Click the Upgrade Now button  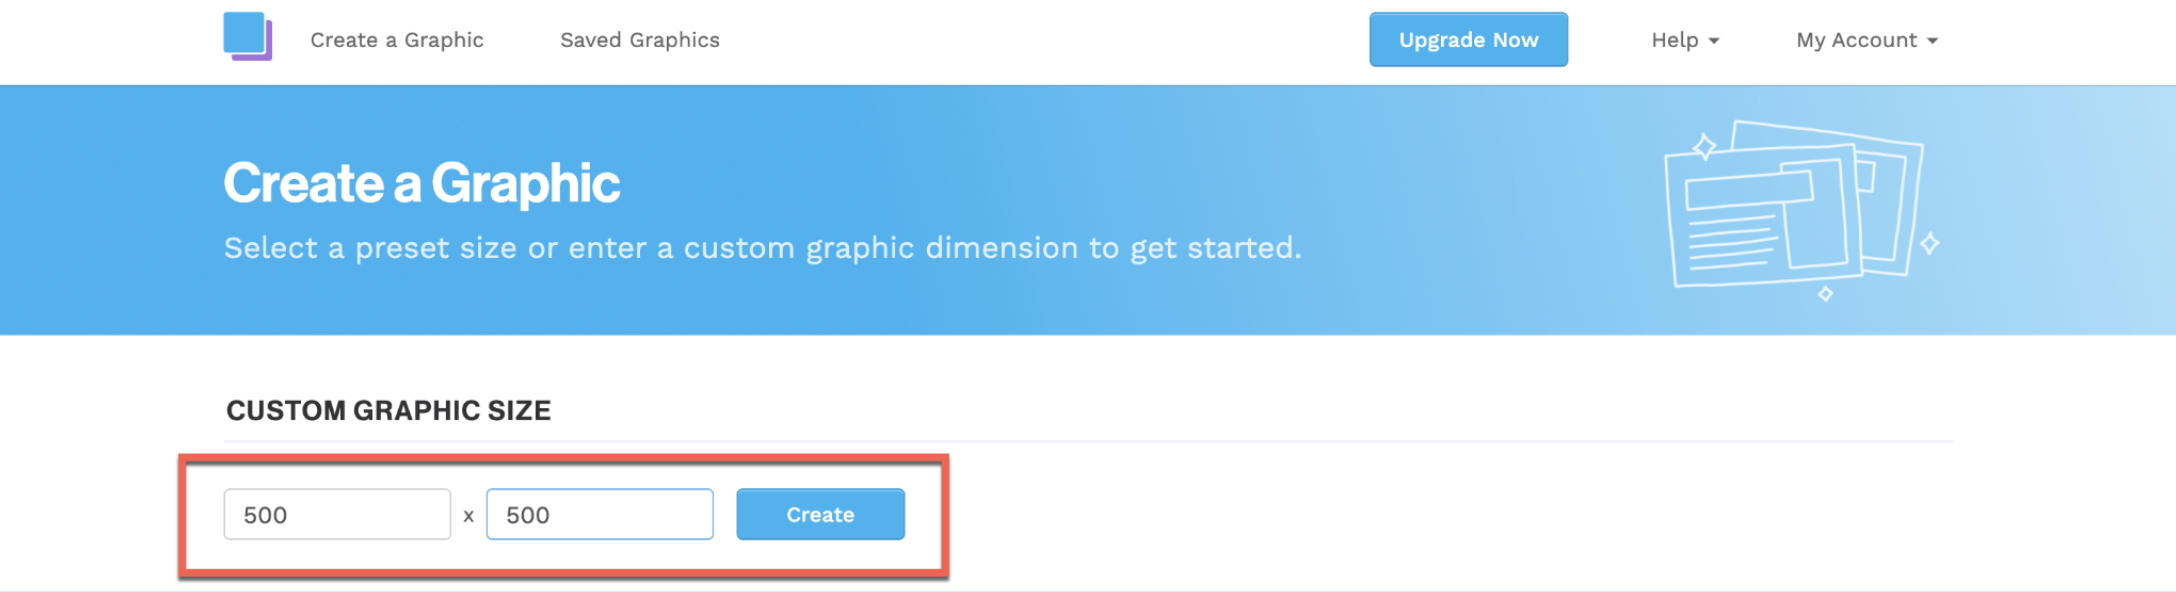tap(1468, 40)
